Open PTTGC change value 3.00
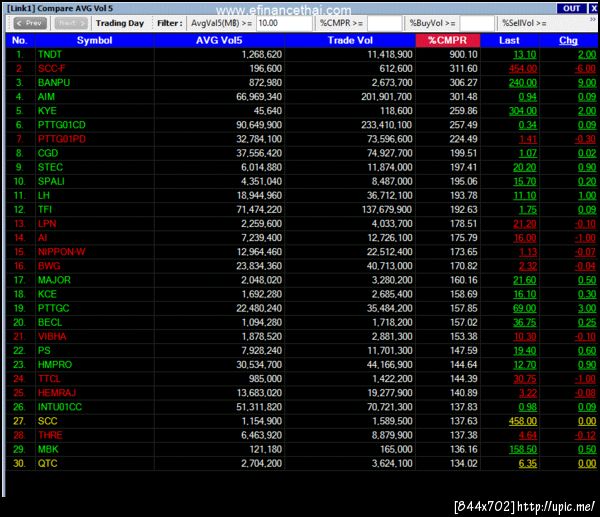Viewport: 600px width, 517px height. tap(587, 308)
